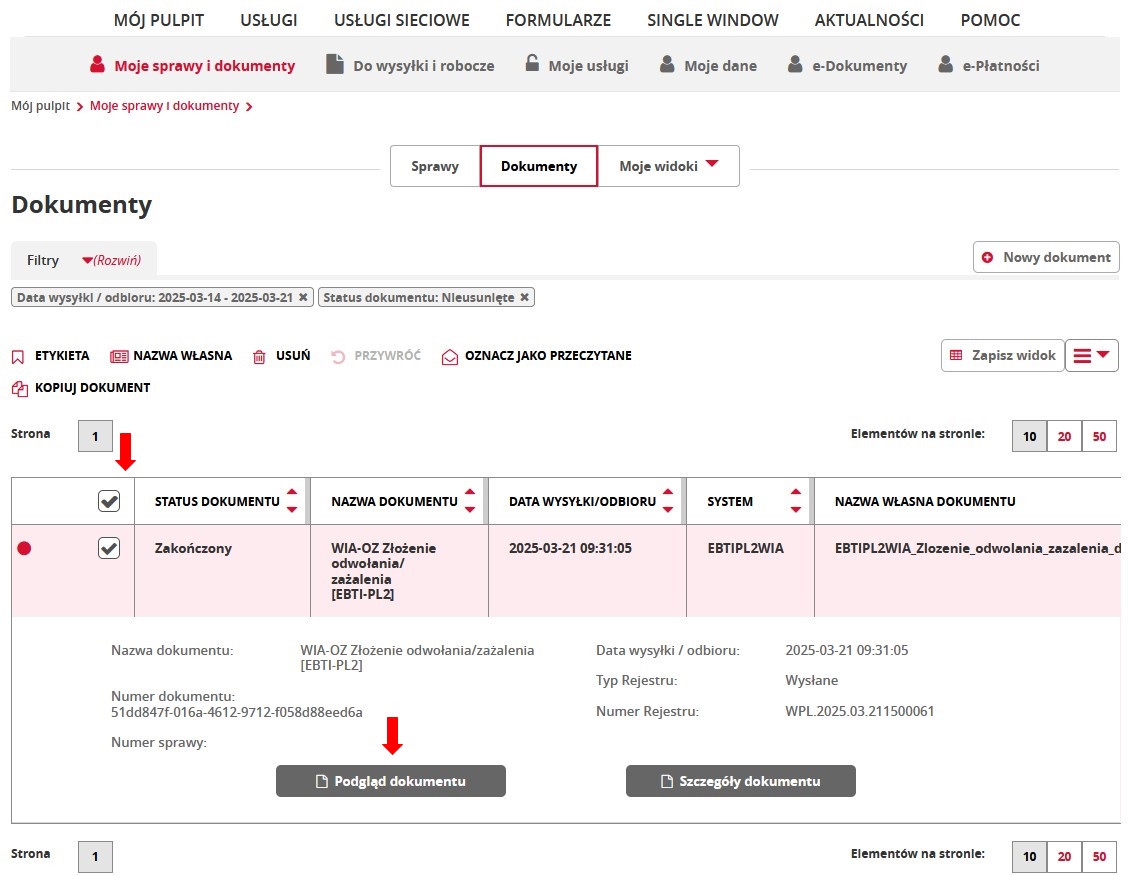Uncheck the checkbox on the Zakończony document row

(x=109, y=547)
